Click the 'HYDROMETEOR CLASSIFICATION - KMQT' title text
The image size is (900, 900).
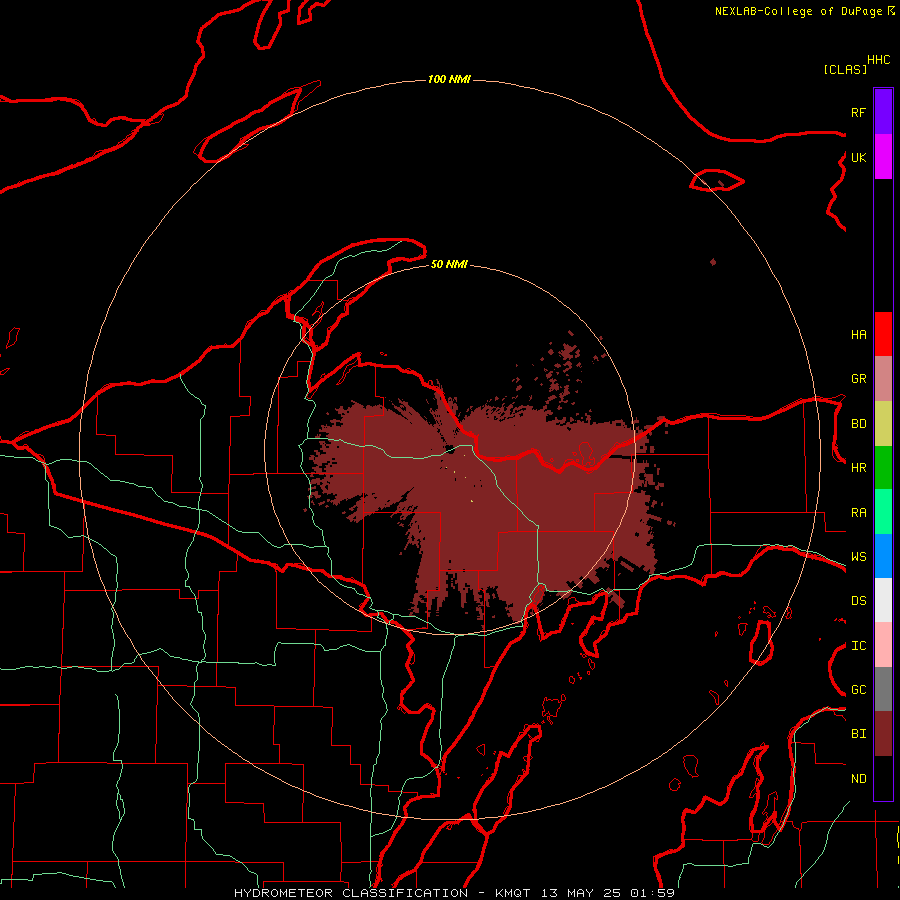[x=382, y=893]
